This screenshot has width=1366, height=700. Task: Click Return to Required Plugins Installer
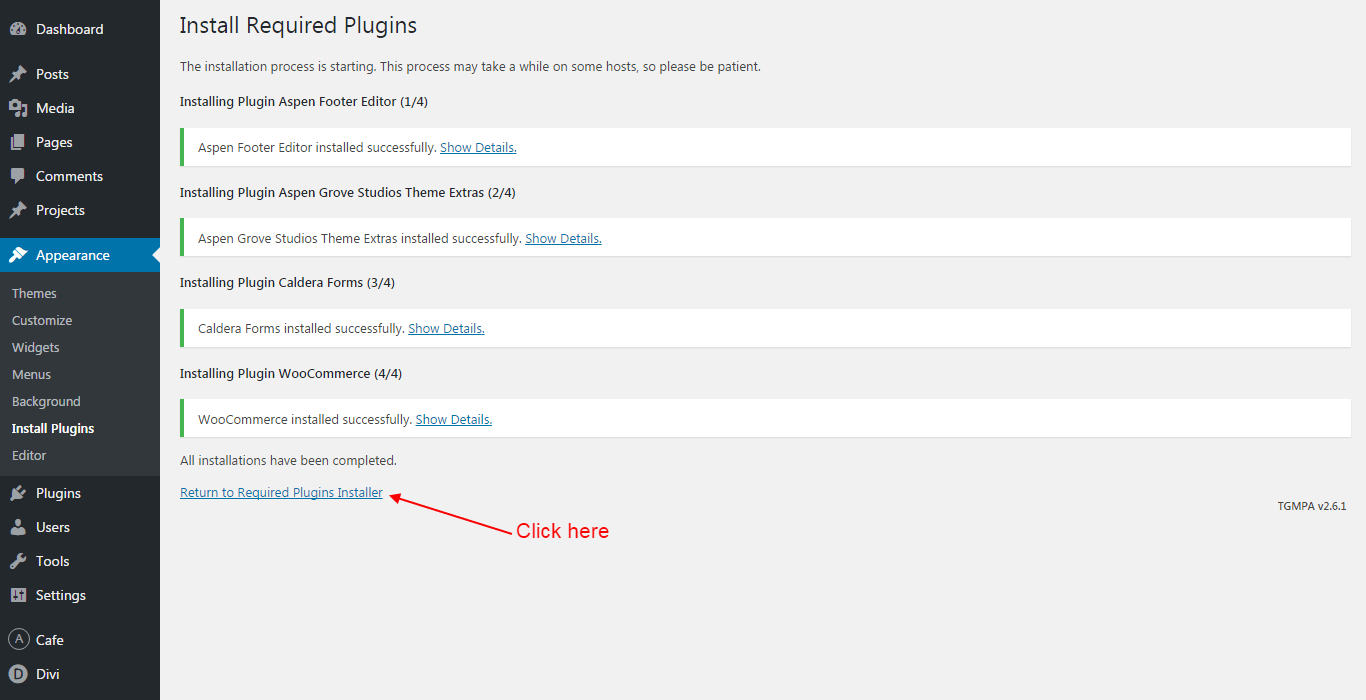coord(281,492)
